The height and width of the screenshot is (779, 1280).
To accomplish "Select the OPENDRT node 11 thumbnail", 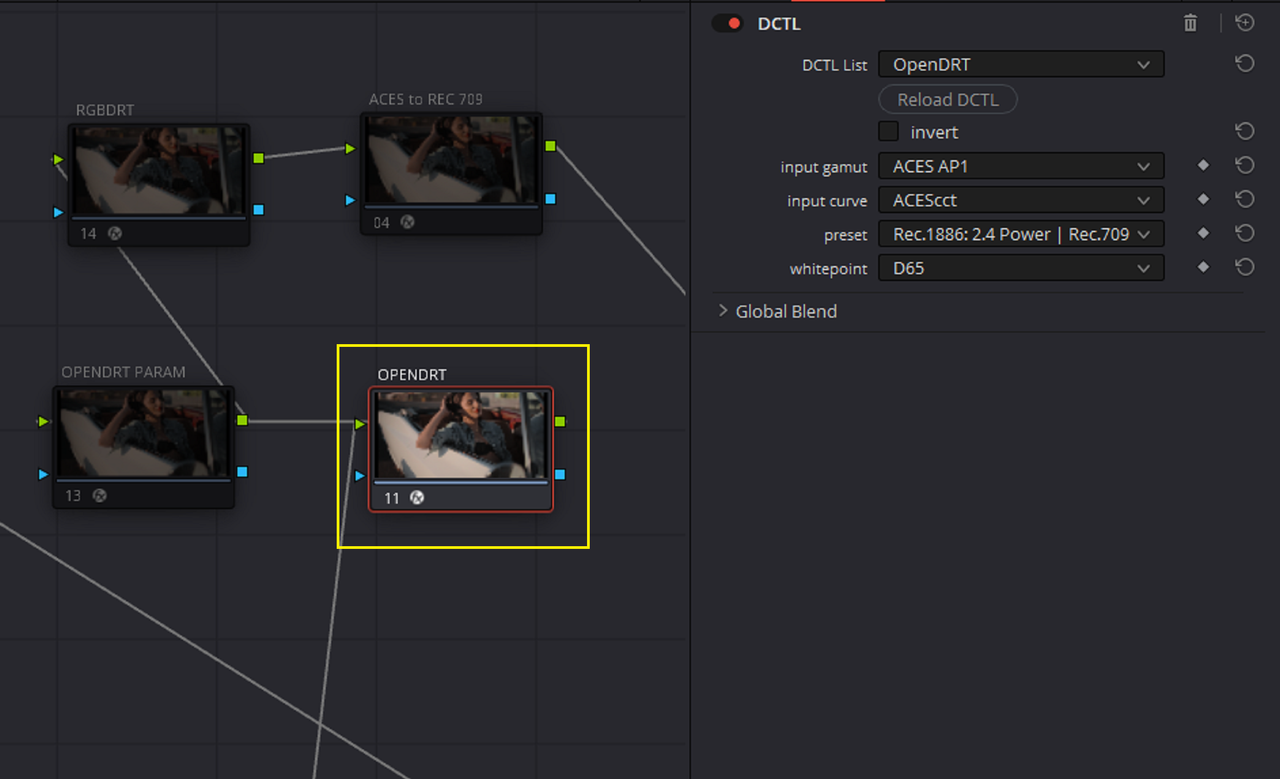I will [x=460, y=435].
